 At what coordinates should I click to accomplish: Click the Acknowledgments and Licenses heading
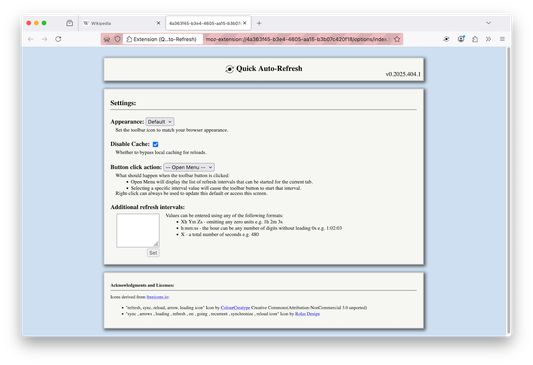pos(142,285)
